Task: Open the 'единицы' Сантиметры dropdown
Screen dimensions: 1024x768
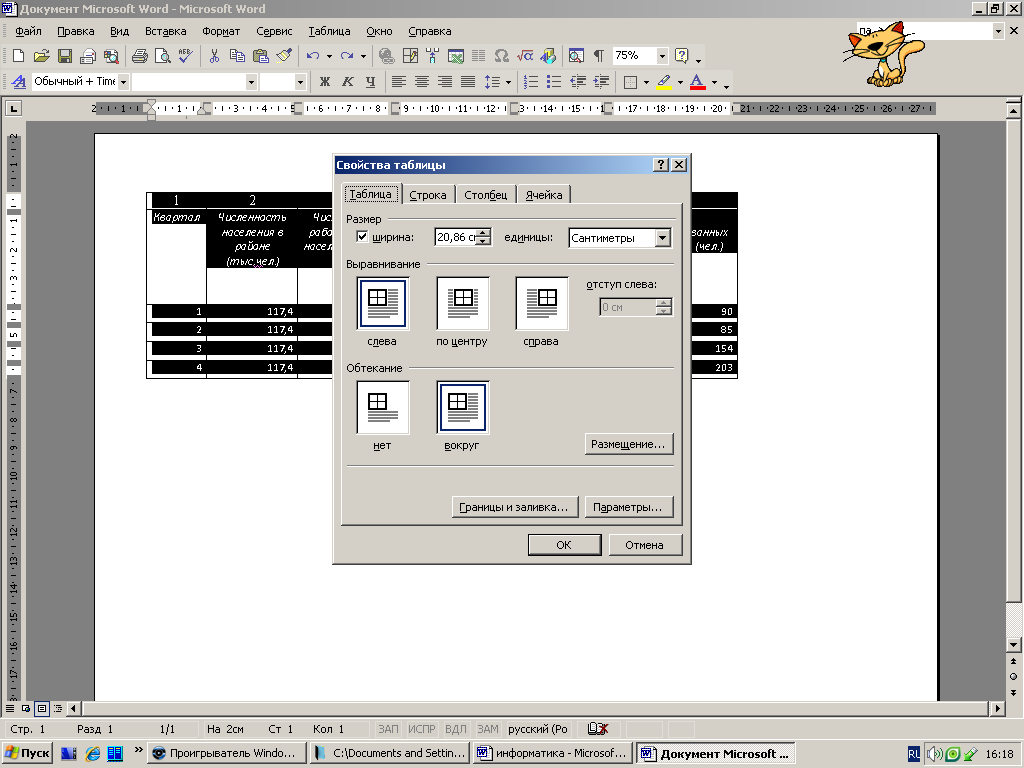Action: tap(662, 238)
